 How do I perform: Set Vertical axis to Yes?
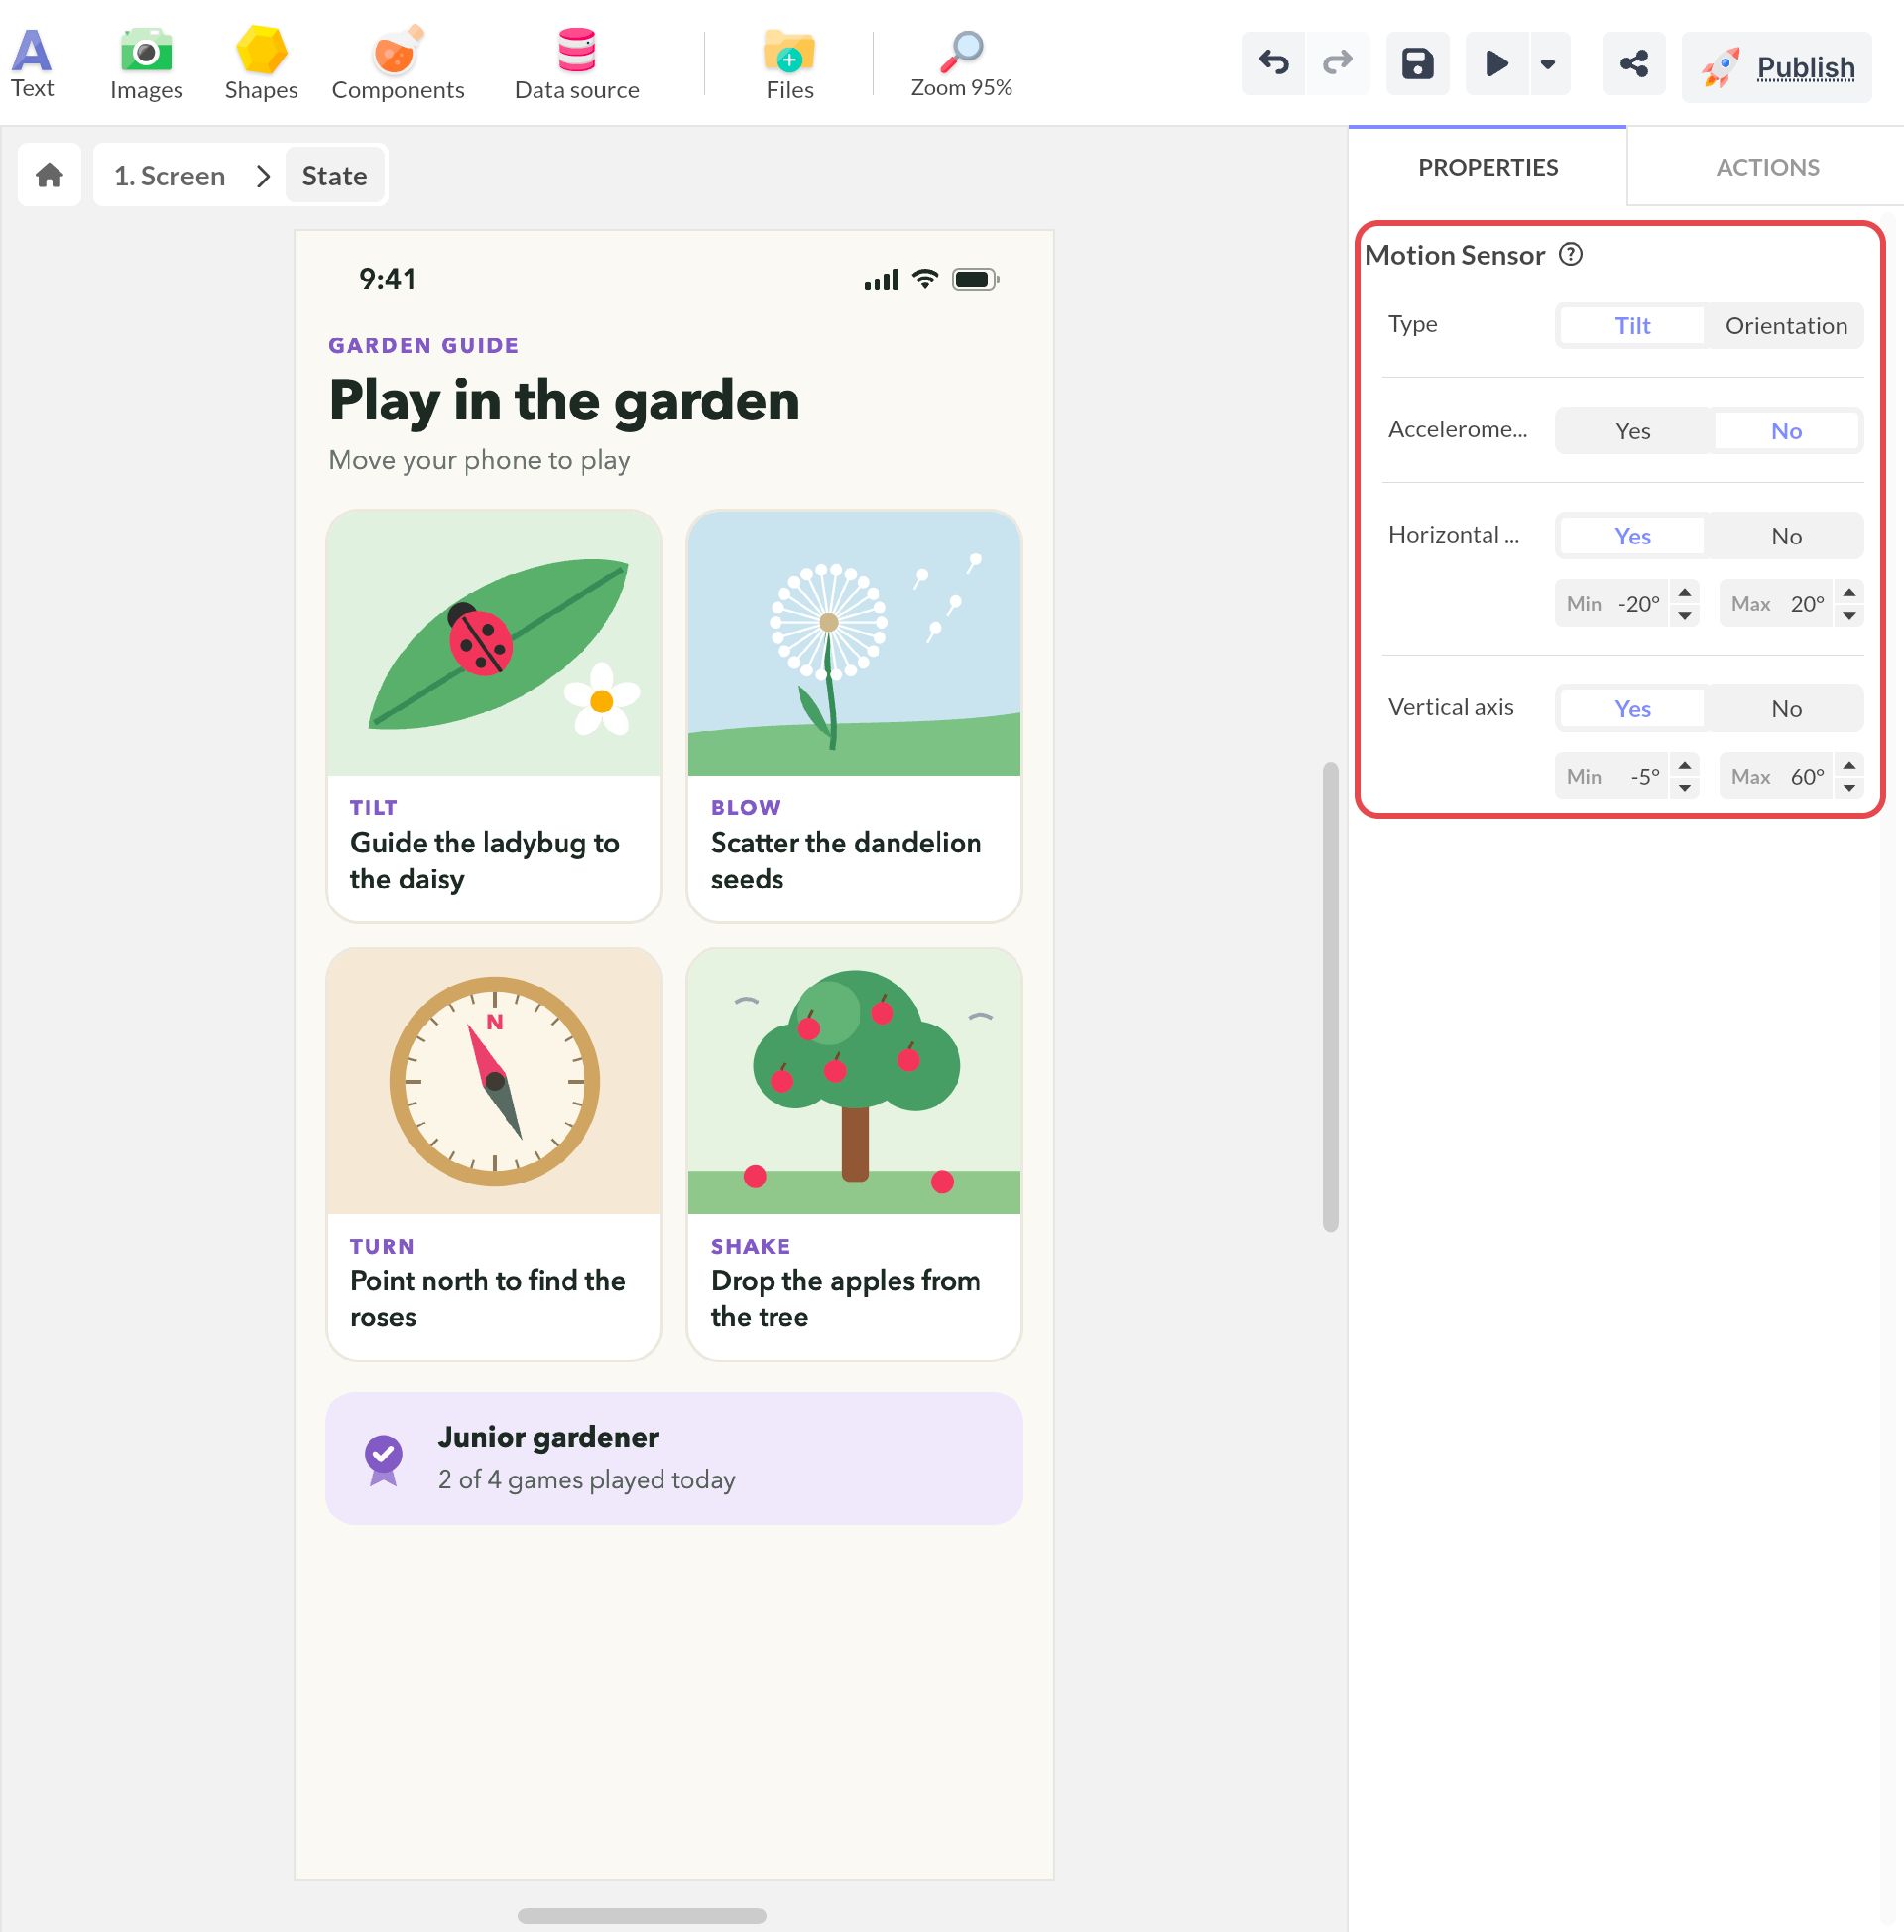pos(1632,708)
